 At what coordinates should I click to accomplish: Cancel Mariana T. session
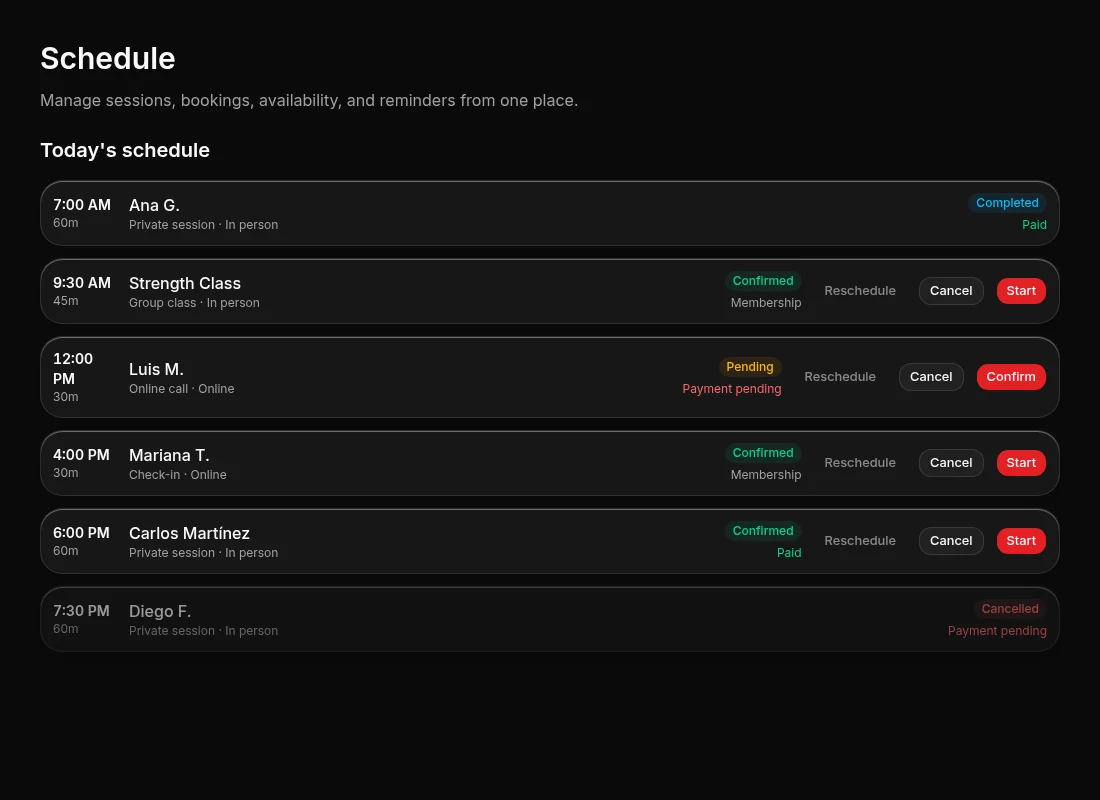[x=951, y=462]
